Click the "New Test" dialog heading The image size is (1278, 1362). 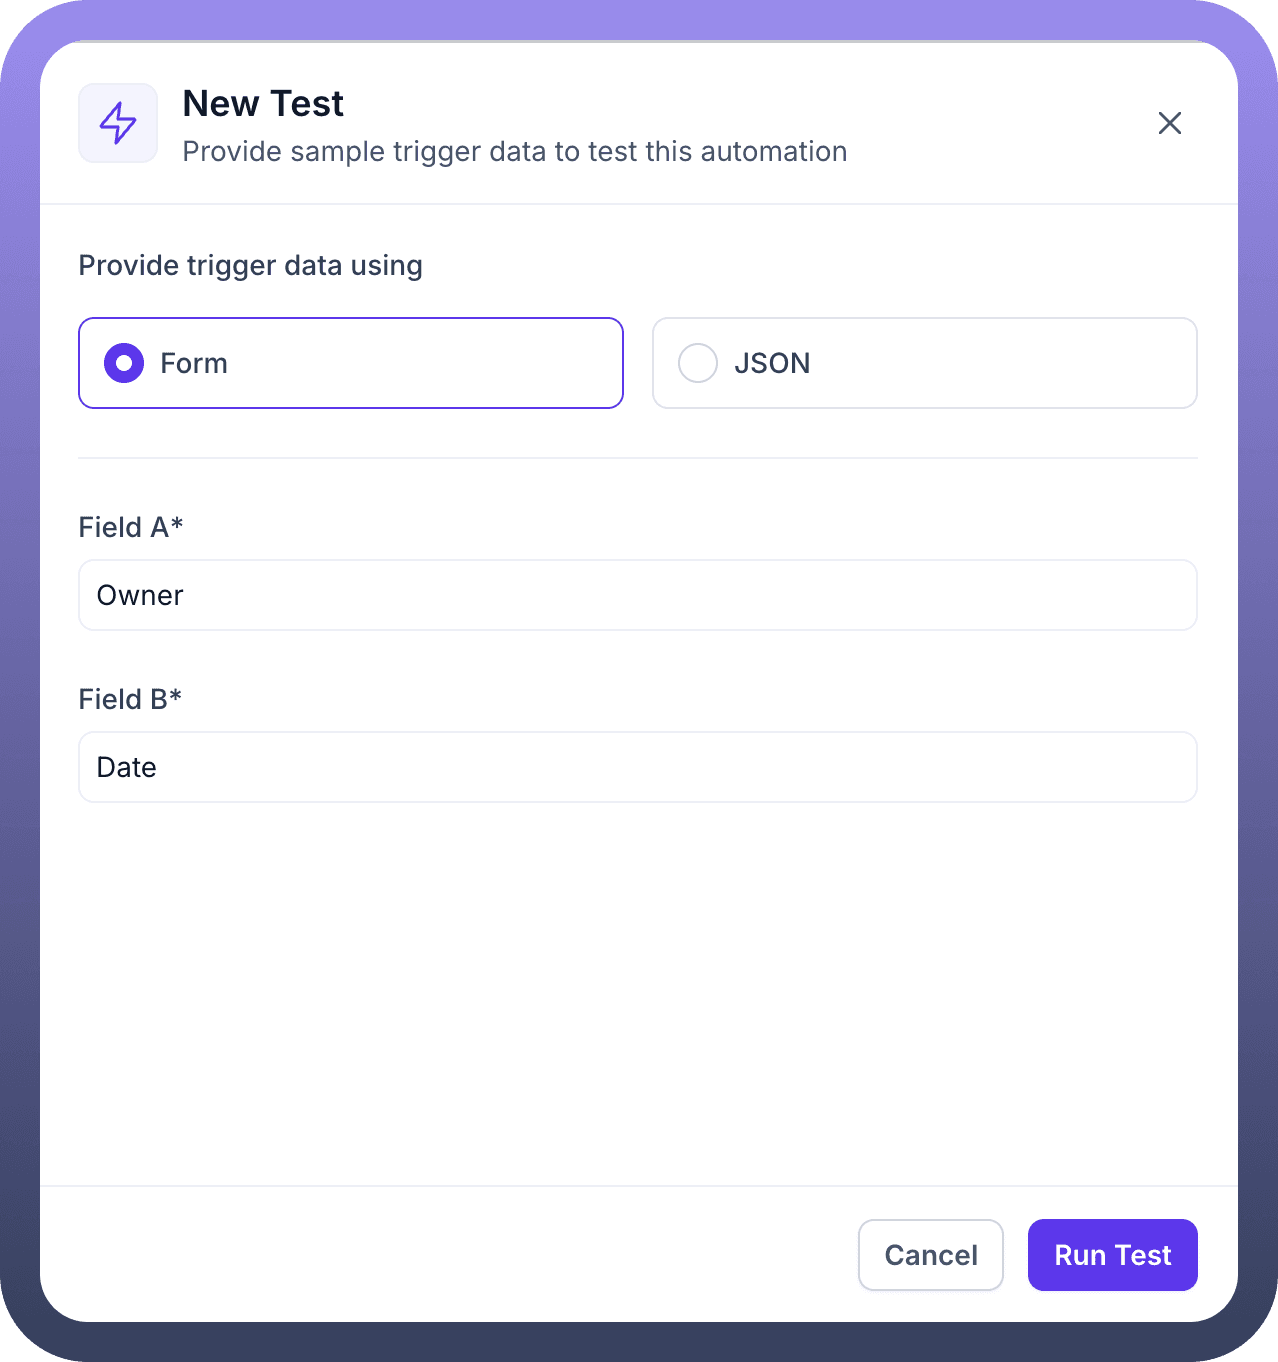[263, 104]
